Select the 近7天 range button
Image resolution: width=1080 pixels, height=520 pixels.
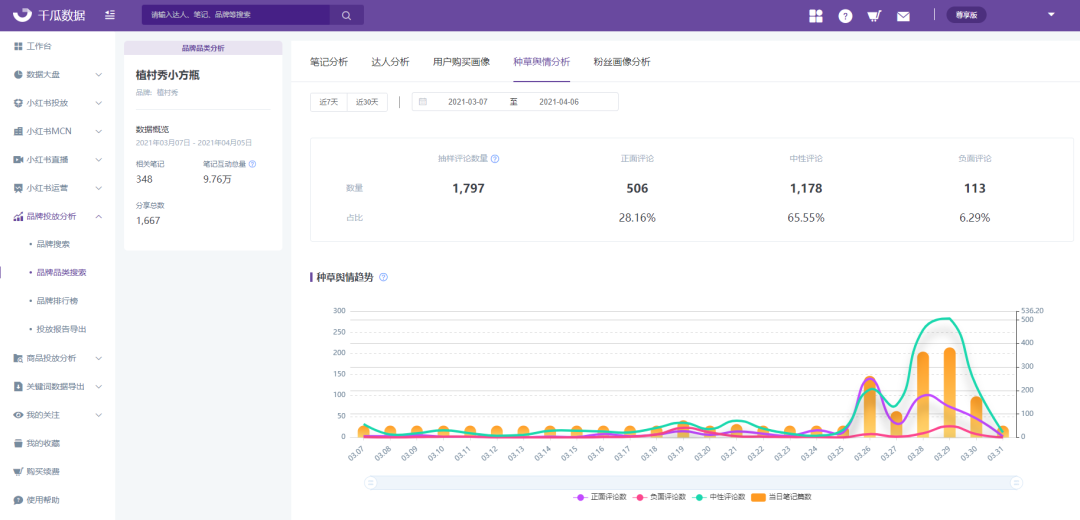(x=329, y=102)
